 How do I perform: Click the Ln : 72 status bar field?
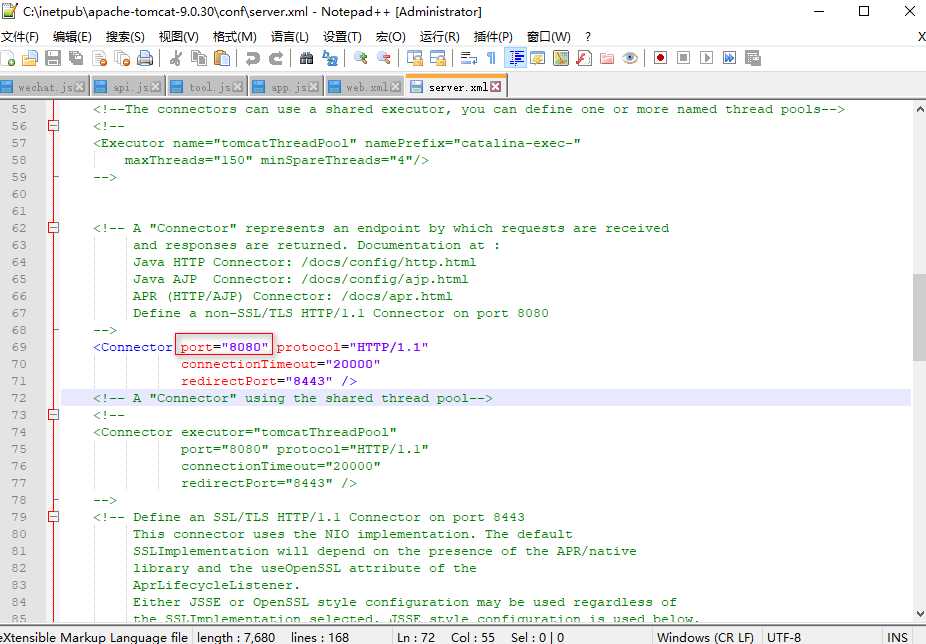416,637
